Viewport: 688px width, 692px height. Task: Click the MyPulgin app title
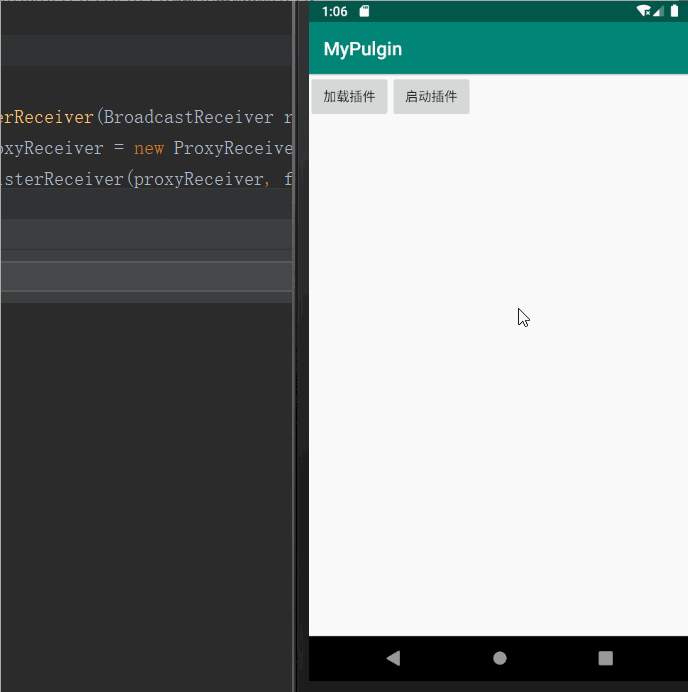363,49
